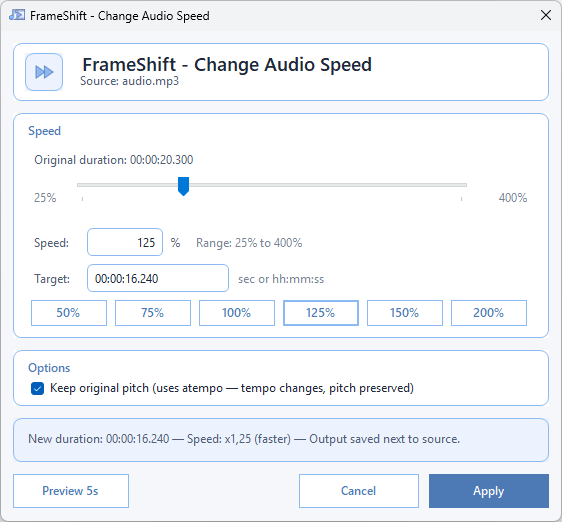Click in the Speed percent input field
562x522 pixels.
pyautogui.click(x=125, y=242)
